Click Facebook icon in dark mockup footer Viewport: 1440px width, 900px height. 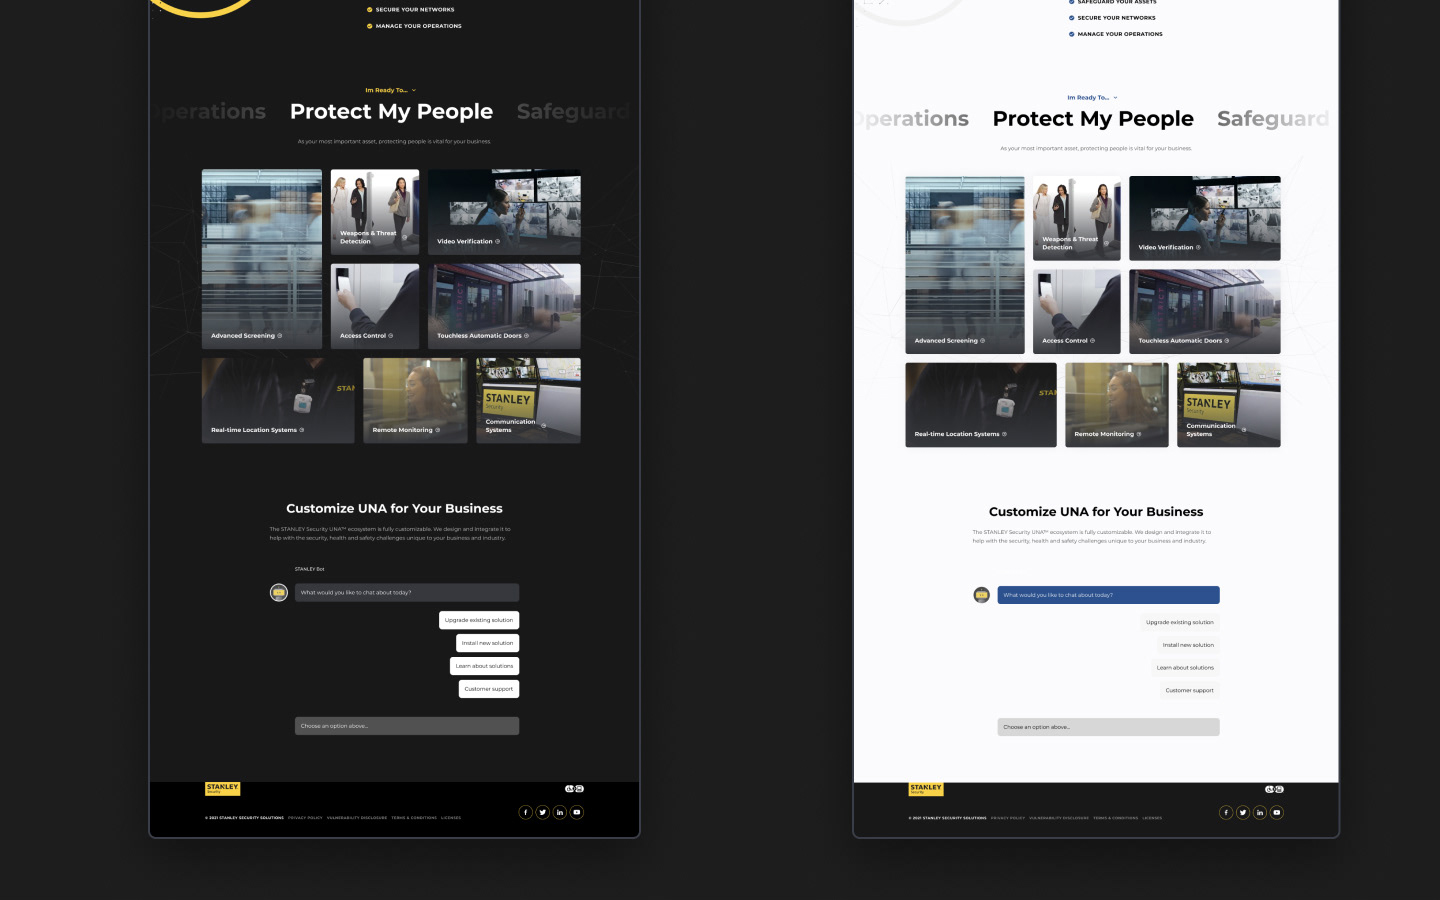pyautogui.click(x=526, y=812)
